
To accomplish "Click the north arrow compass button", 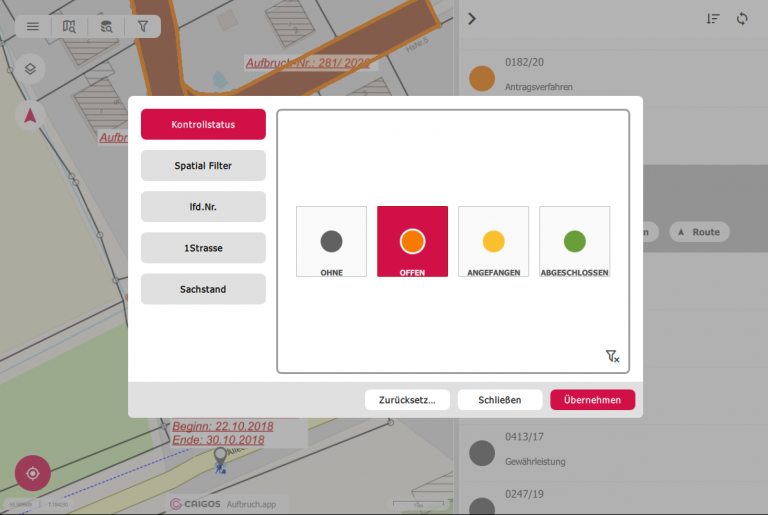I will tap(30, 116).
